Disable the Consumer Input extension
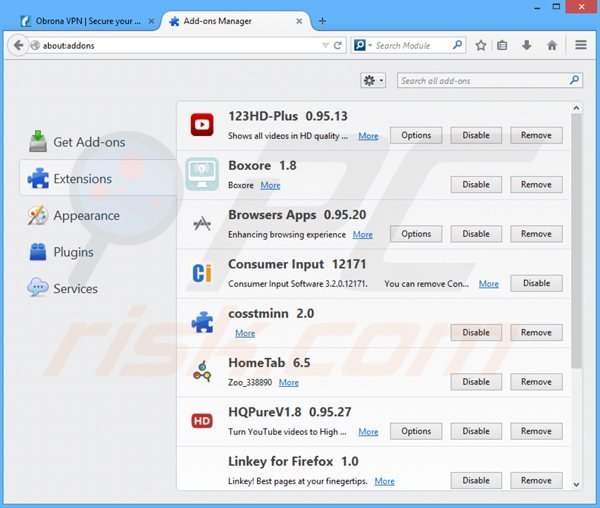The image size is (600, 508). coord(536,283)
